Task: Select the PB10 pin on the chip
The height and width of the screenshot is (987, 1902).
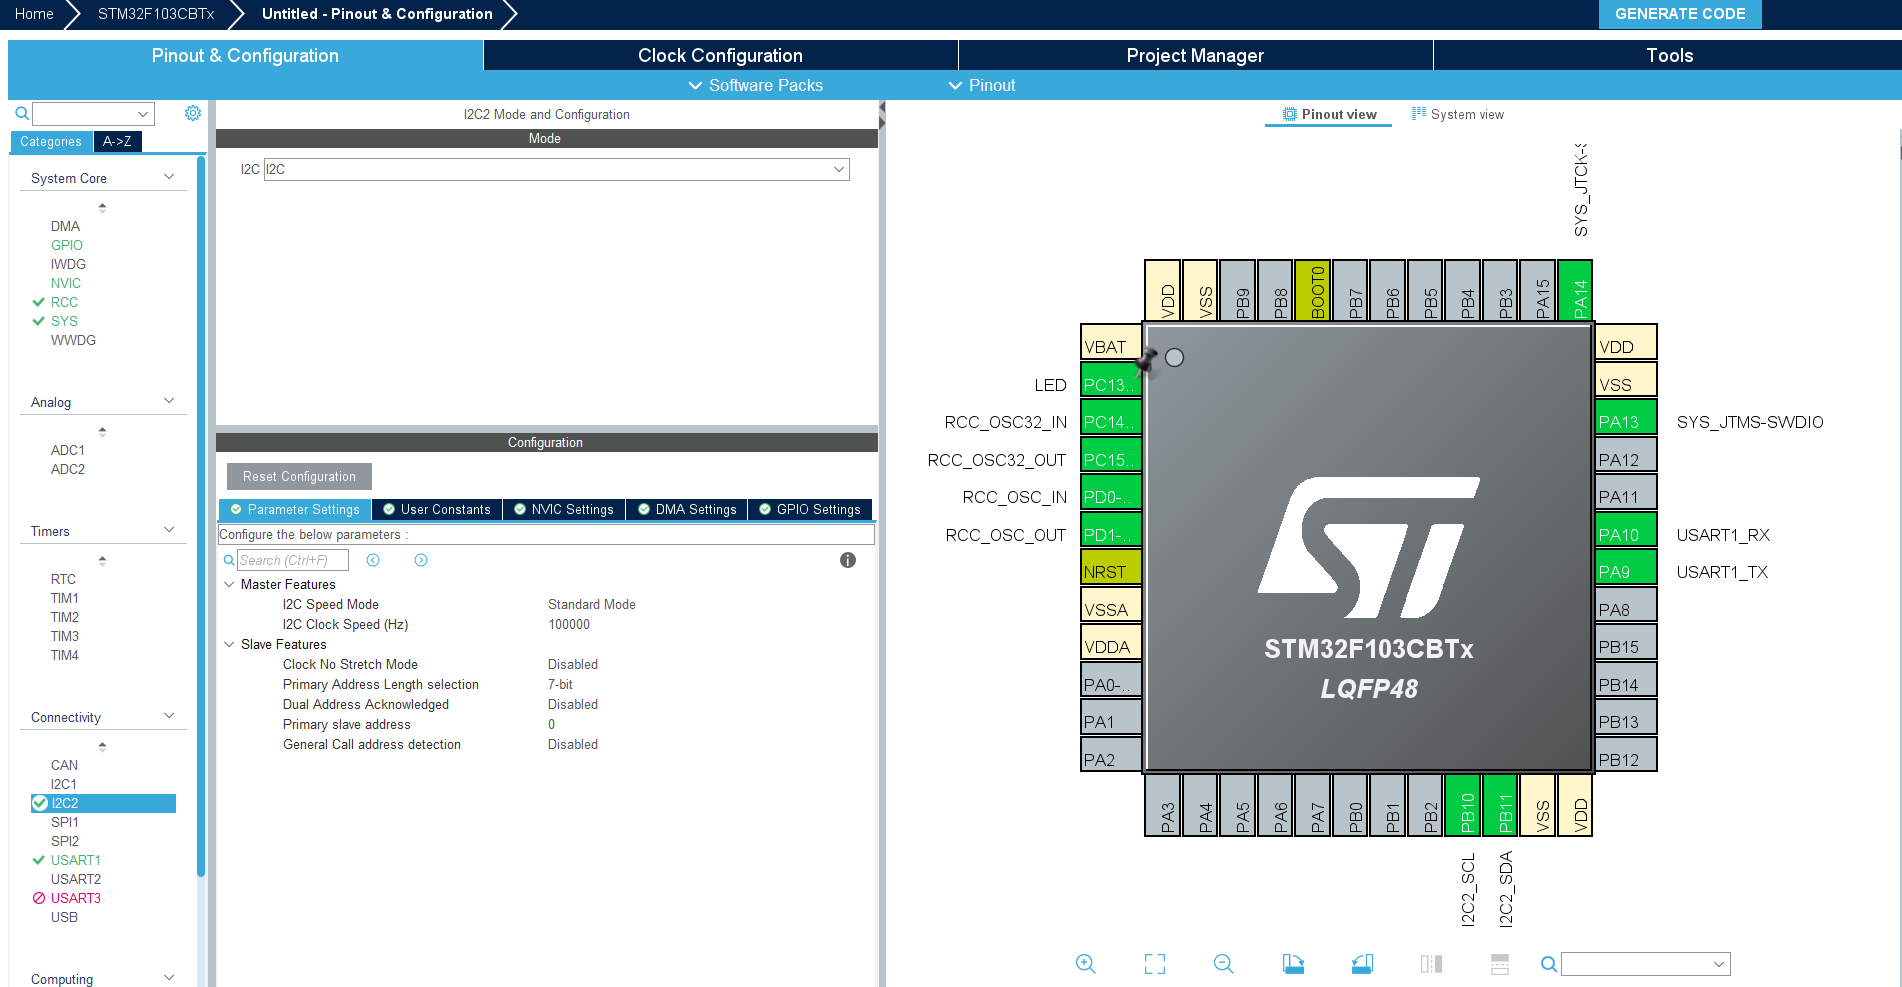Action: [x=1463, y=805]
